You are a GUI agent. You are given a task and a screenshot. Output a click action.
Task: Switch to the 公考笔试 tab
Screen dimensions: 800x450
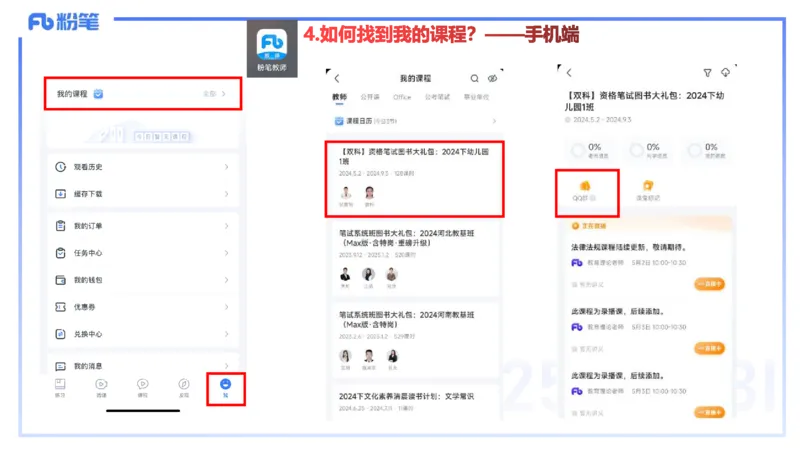437,97
